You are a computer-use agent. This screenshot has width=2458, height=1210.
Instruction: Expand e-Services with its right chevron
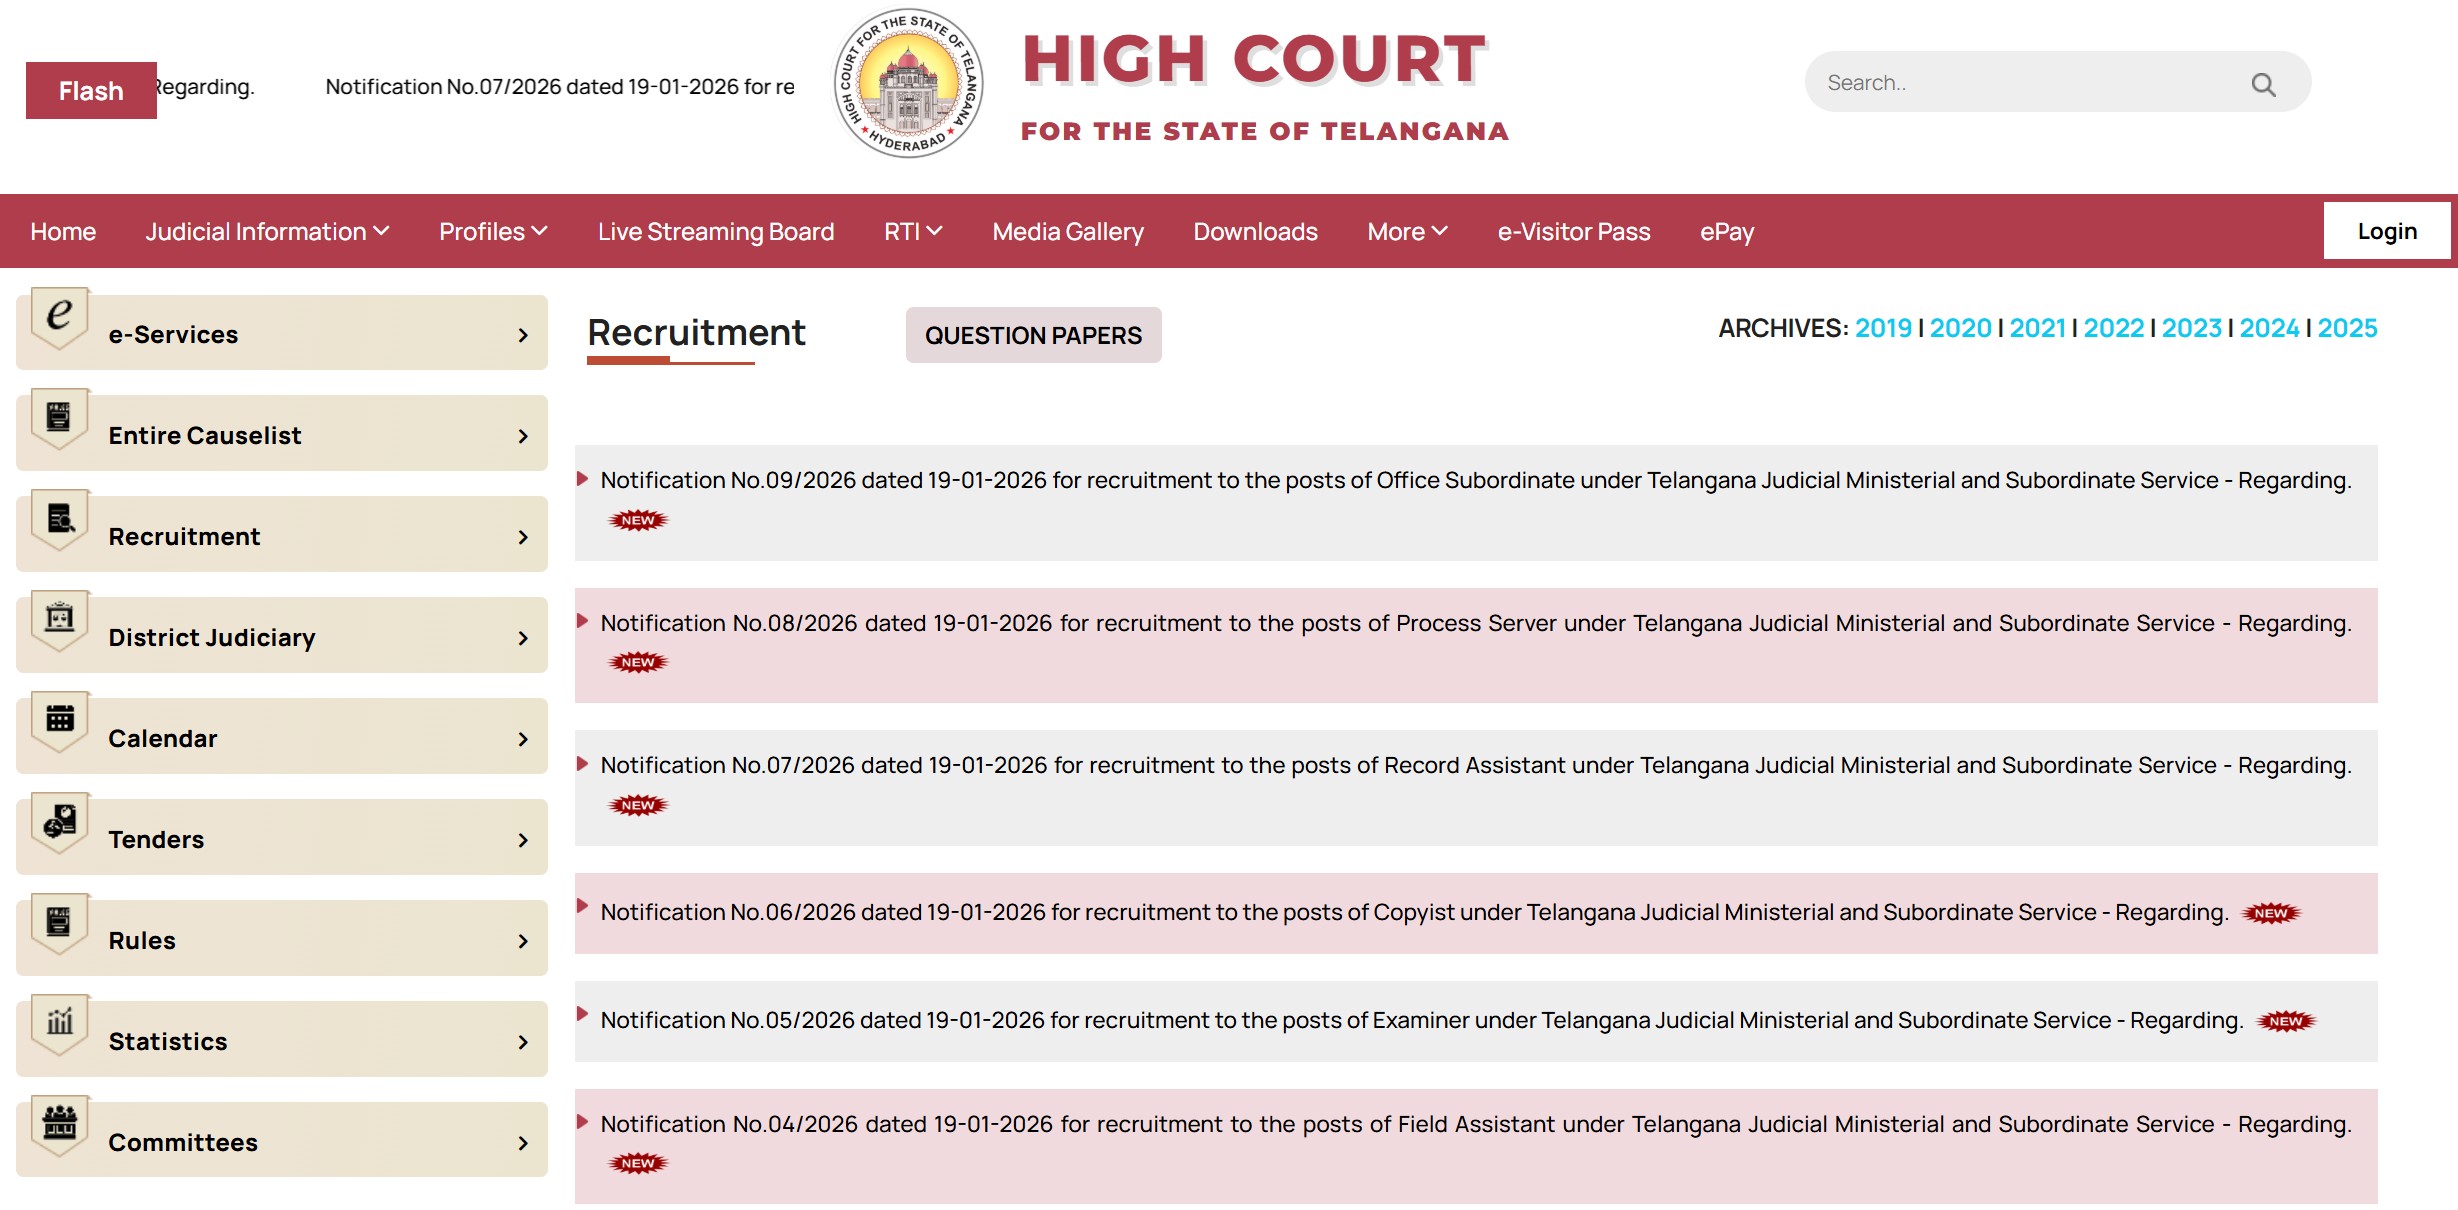tap(523, 335)
